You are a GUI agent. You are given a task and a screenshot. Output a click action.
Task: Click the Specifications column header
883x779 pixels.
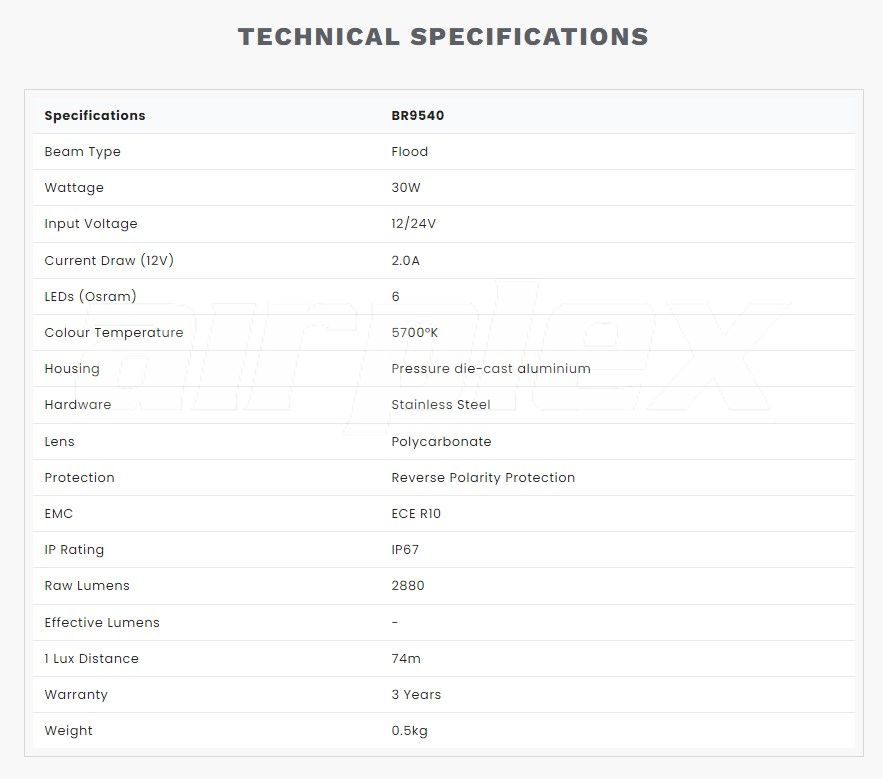95,116
